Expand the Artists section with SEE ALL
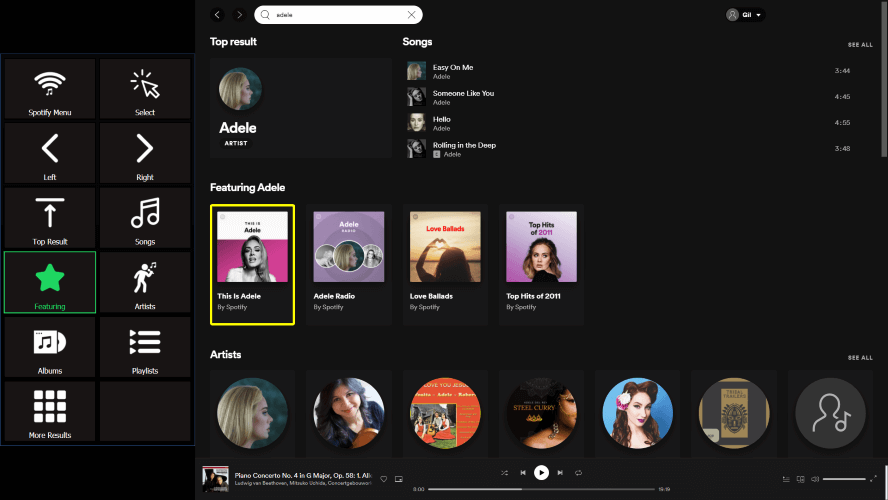 [x=860, y=357]
